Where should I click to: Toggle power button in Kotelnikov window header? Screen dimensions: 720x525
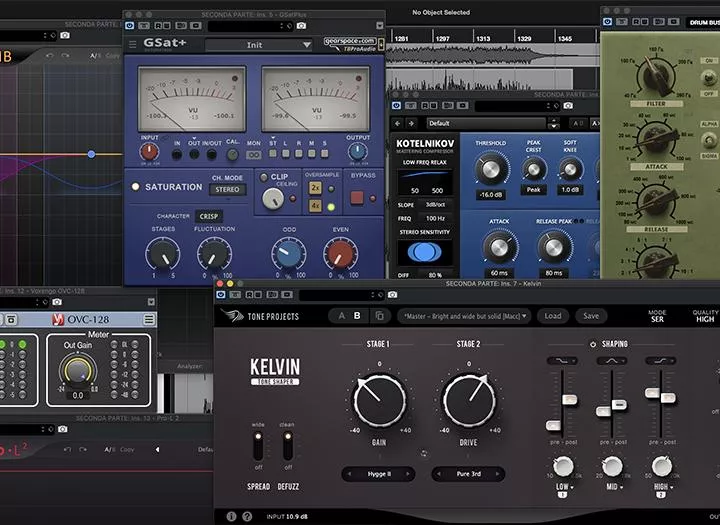coord(396,106)
